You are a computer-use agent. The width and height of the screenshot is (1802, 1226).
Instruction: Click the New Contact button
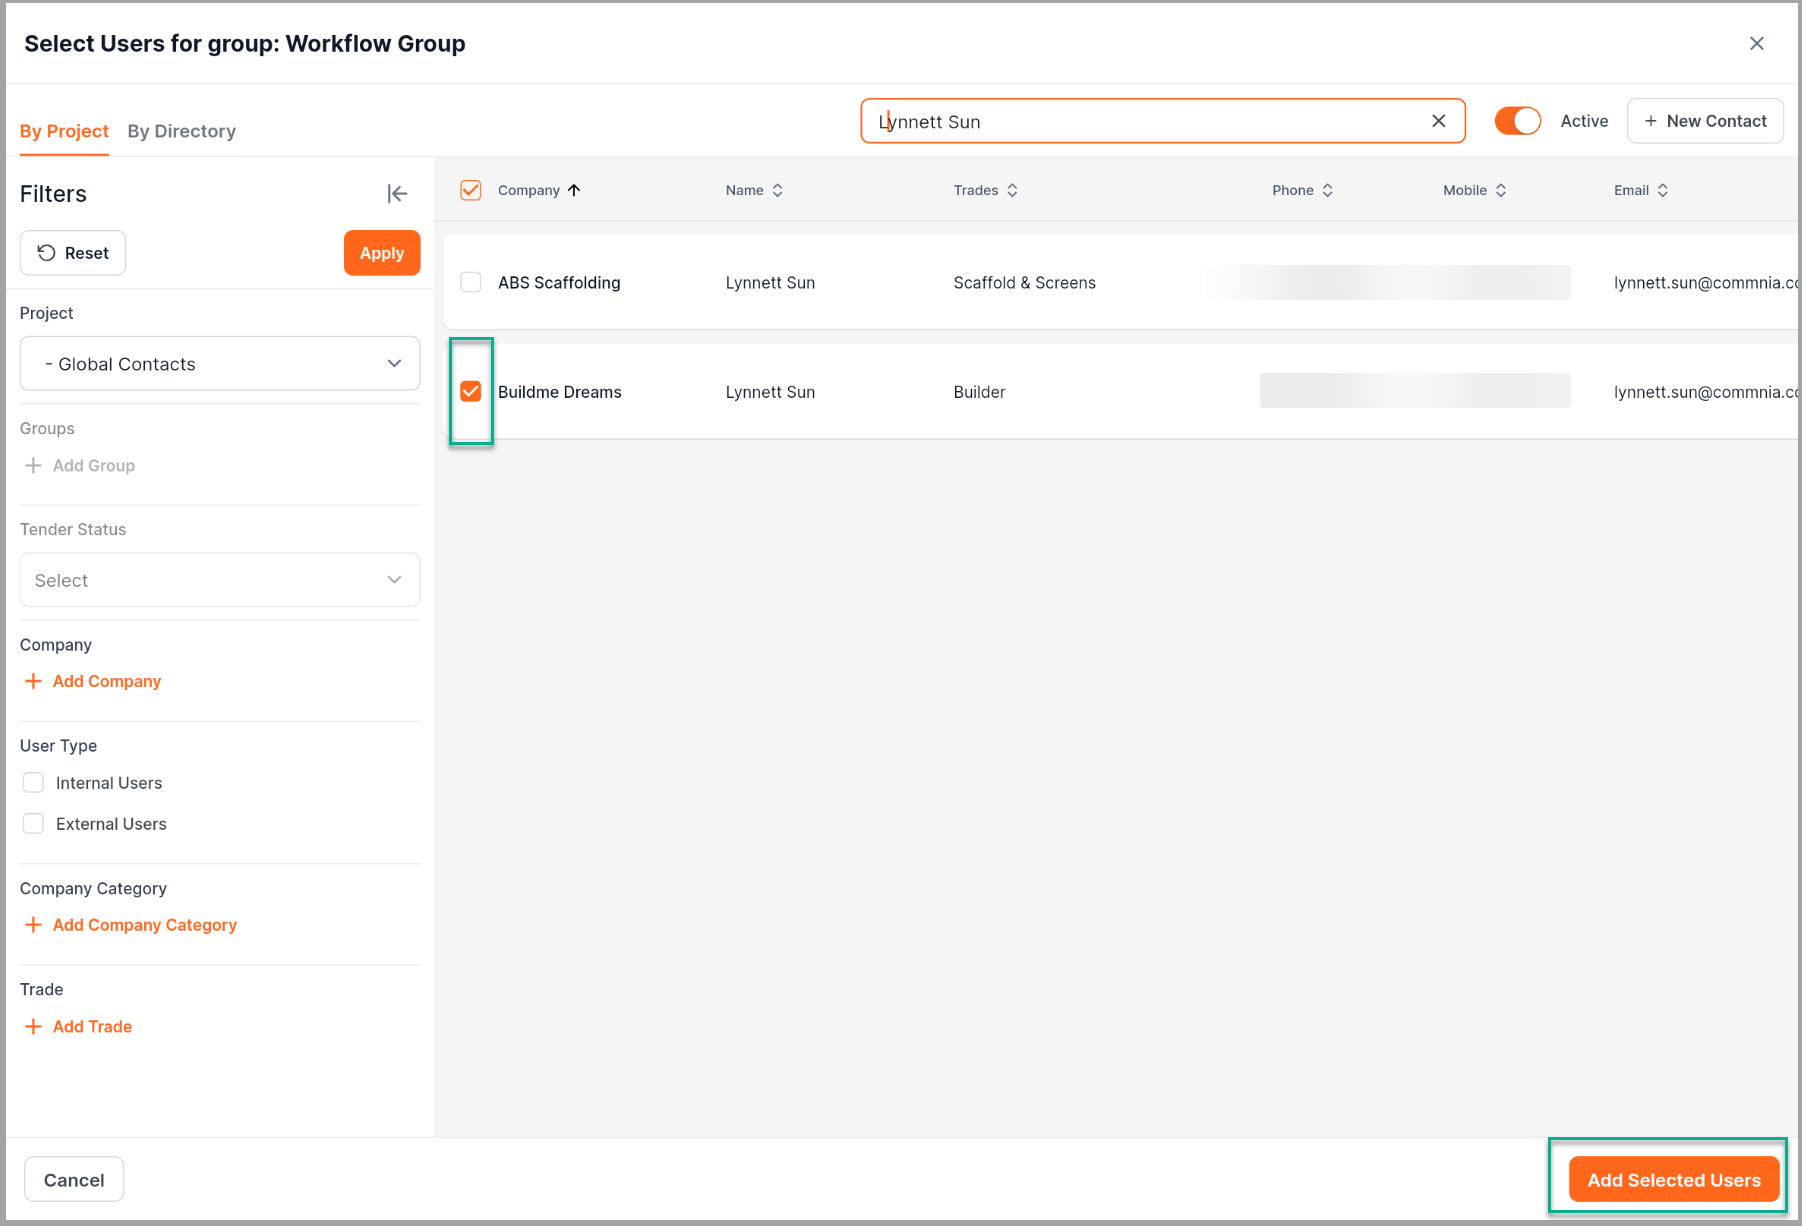tap(1705, 121)
